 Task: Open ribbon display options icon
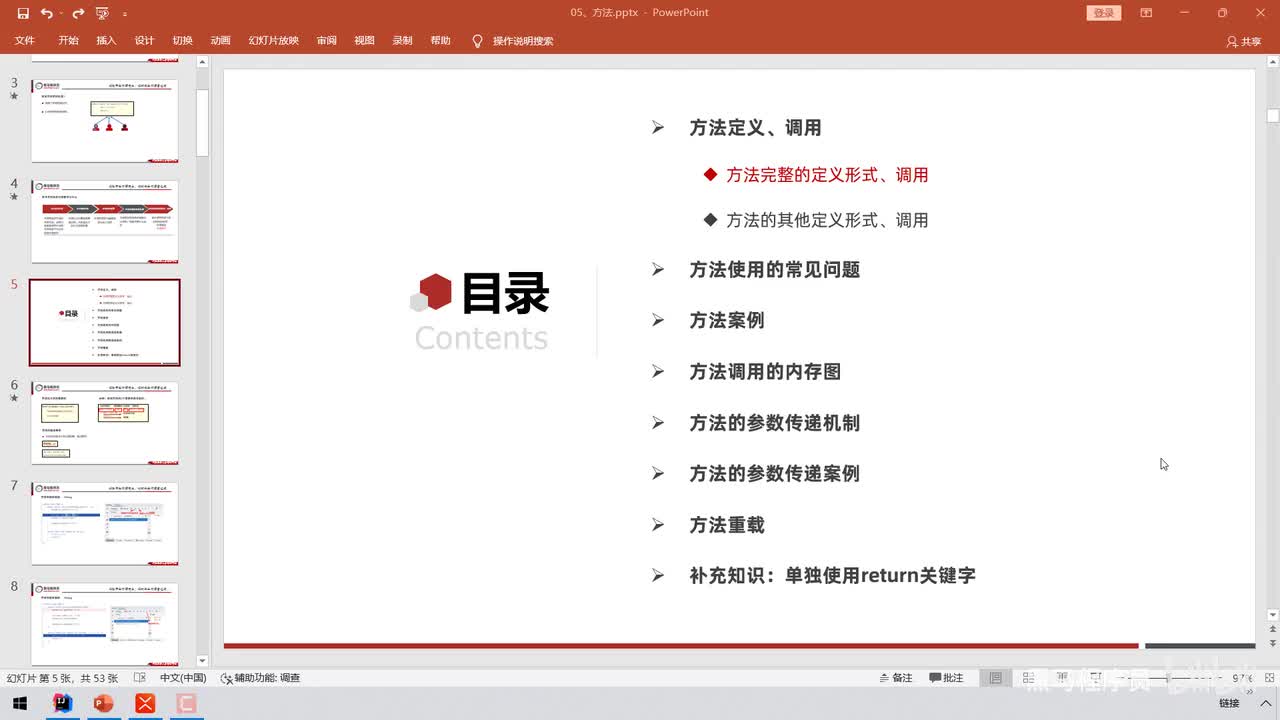pyautogui.click(x=1146, y=13)
